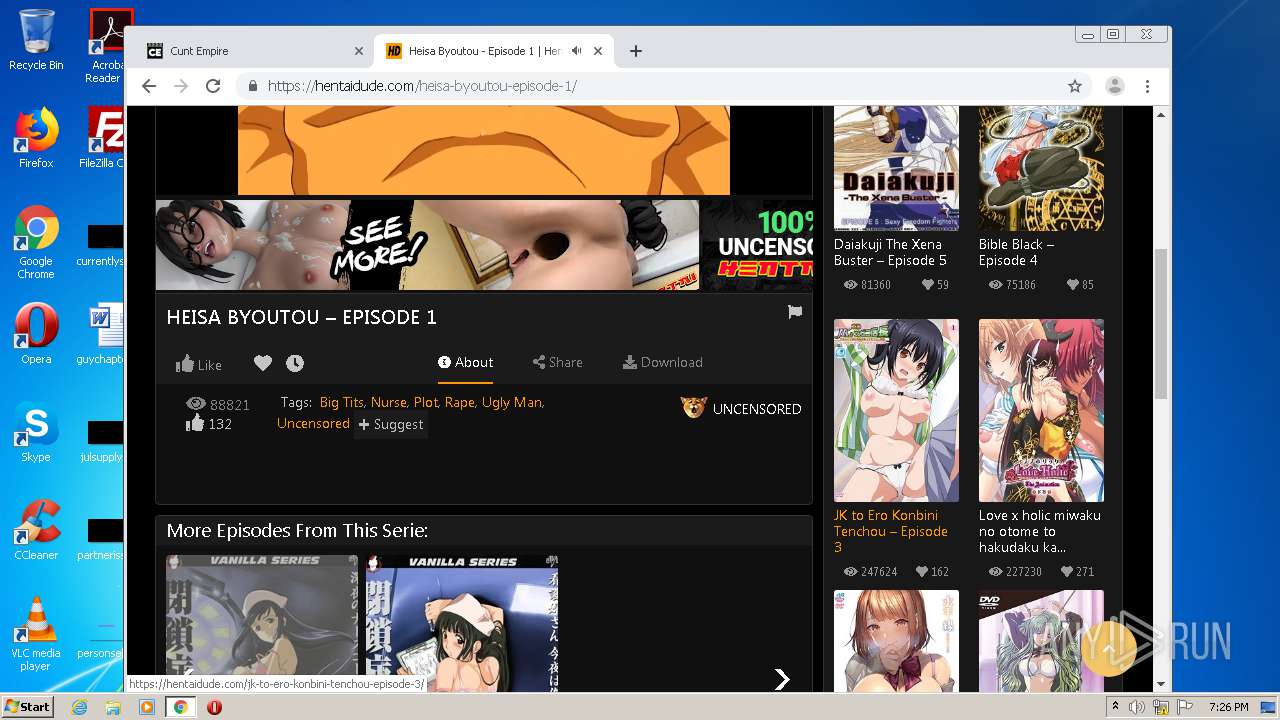The height and width of the screenshot is (720, 1280).
Task: Open the Chrome three-dot menu
Action: 1148,86
